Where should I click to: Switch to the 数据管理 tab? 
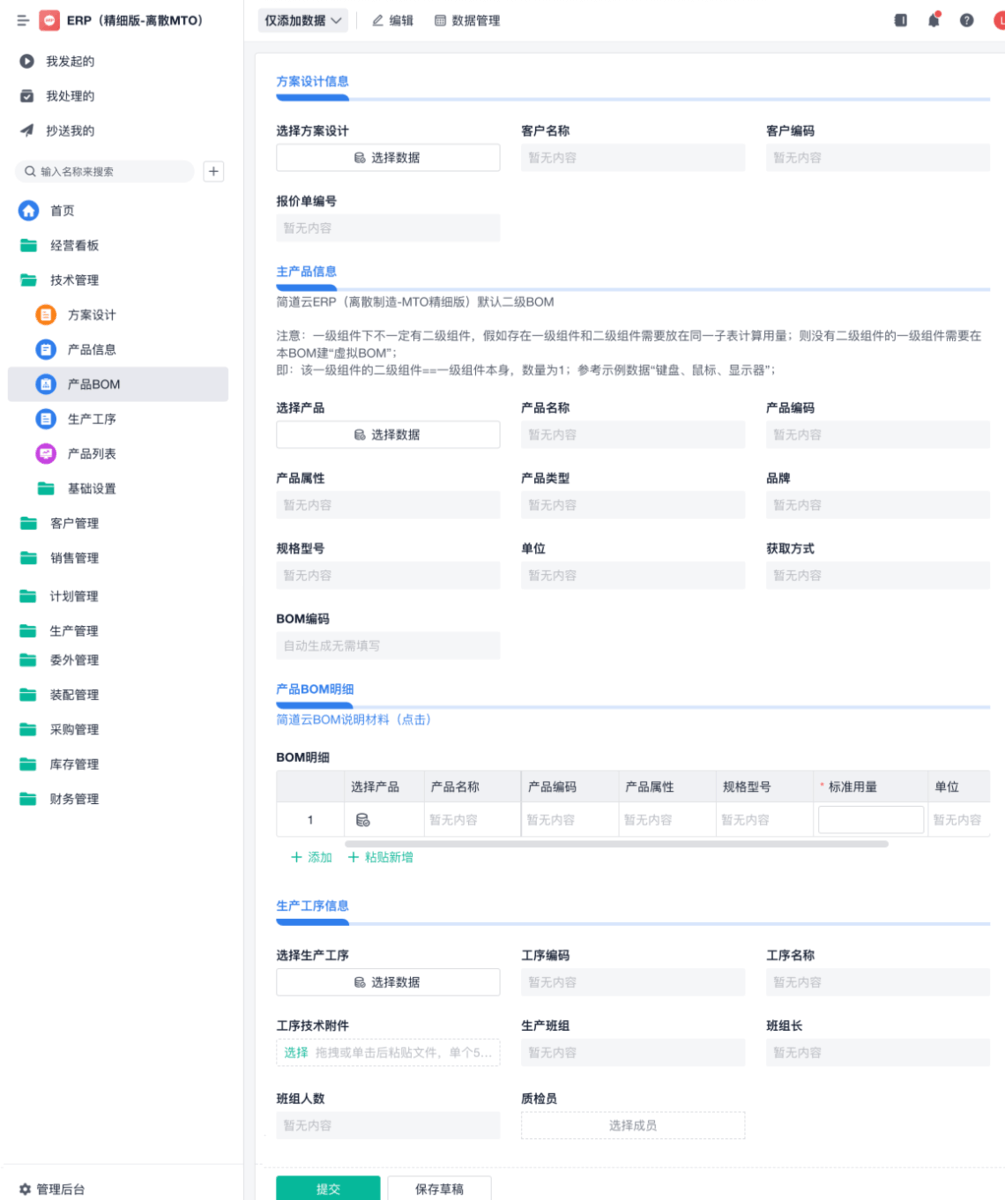coord(467,20)
